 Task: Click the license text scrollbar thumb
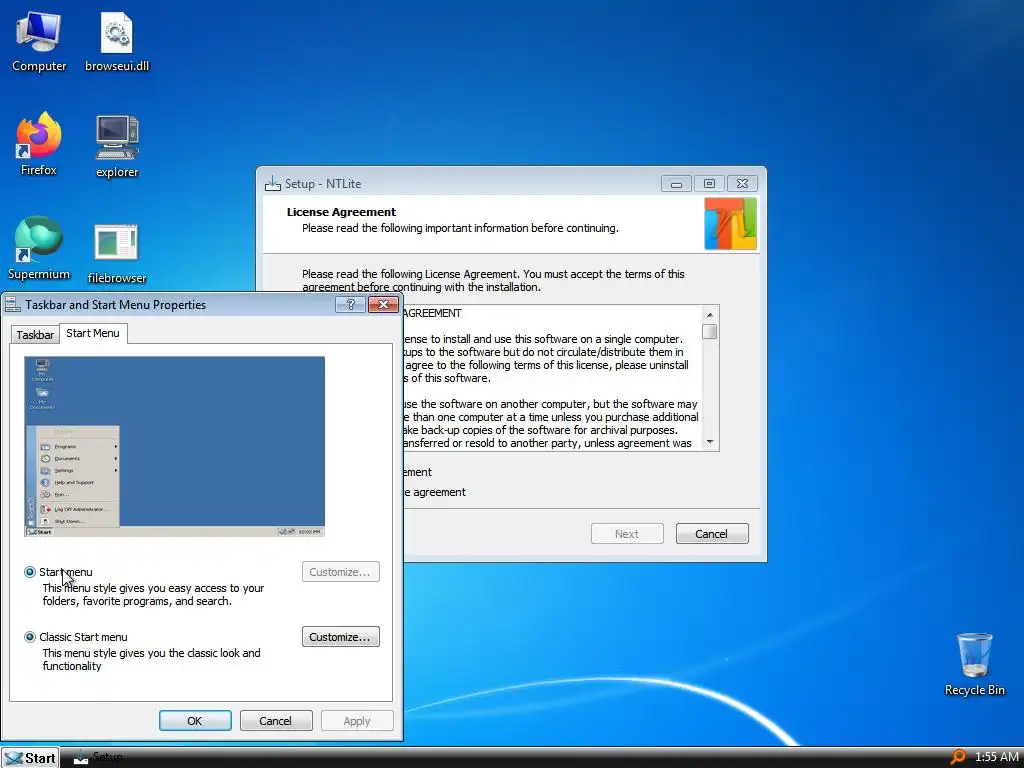click(710, 332)
